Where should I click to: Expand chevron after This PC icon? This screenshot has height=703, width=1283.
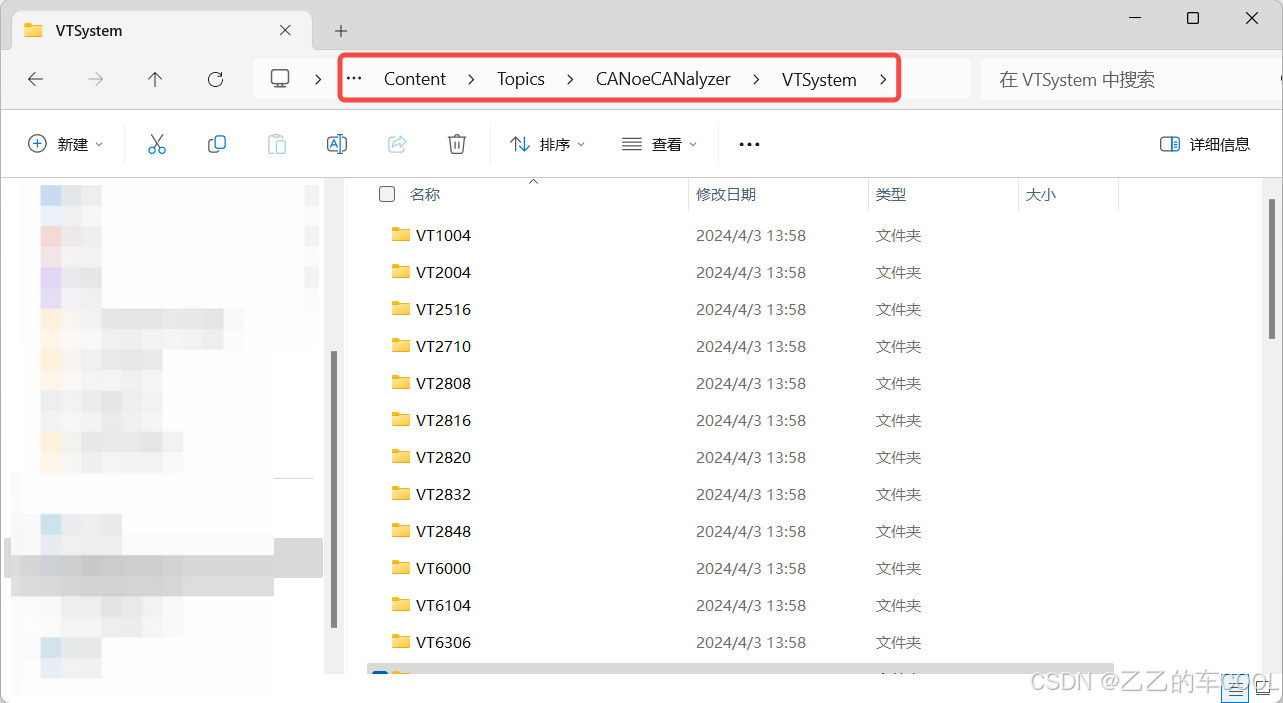point(318,79)
